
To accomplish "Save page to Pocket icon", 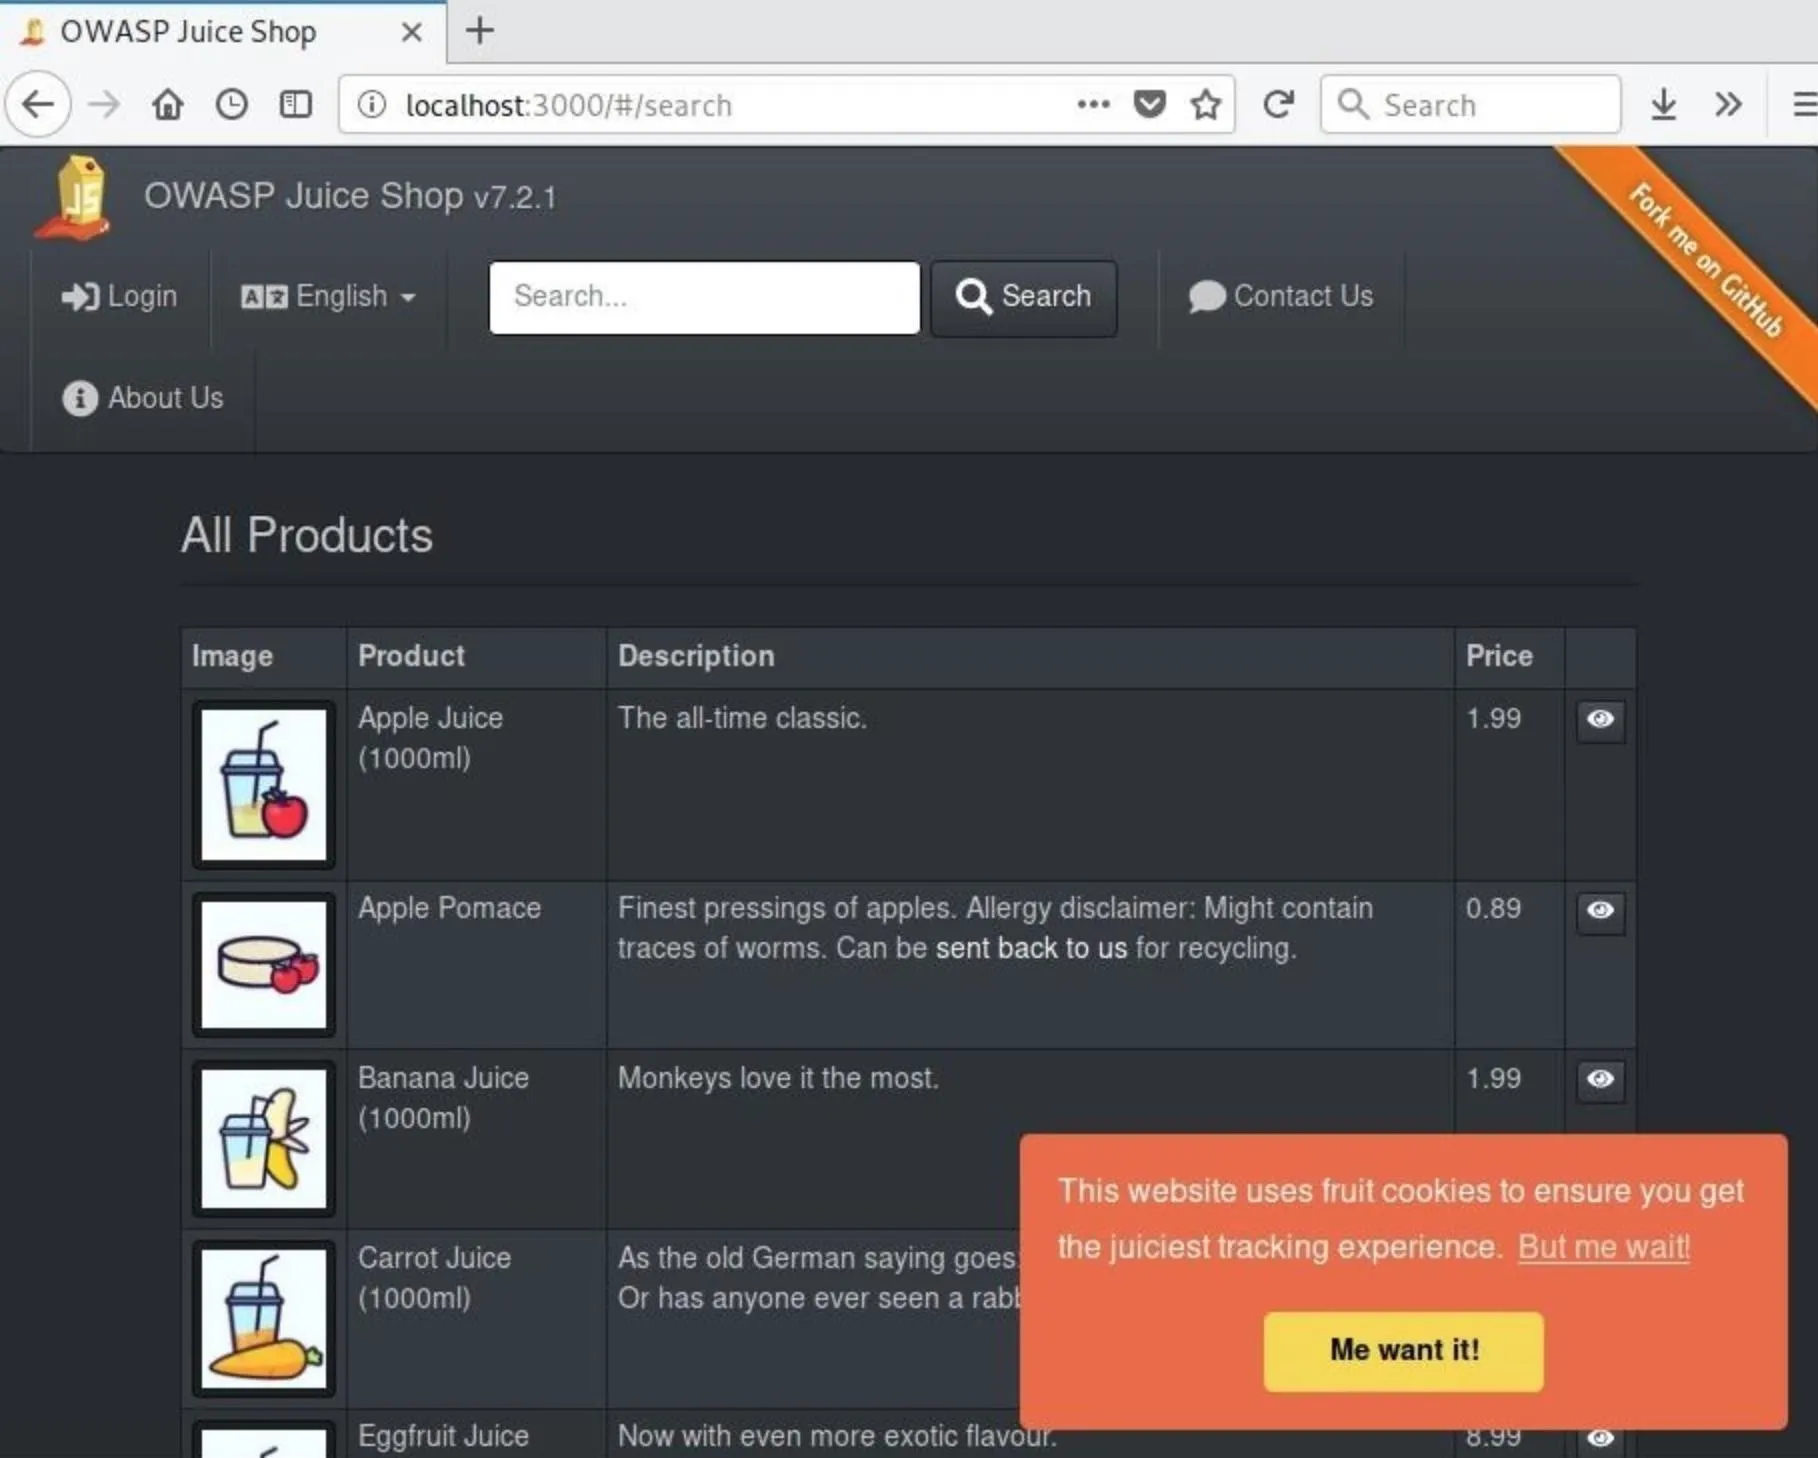I will click(1150, 104).
